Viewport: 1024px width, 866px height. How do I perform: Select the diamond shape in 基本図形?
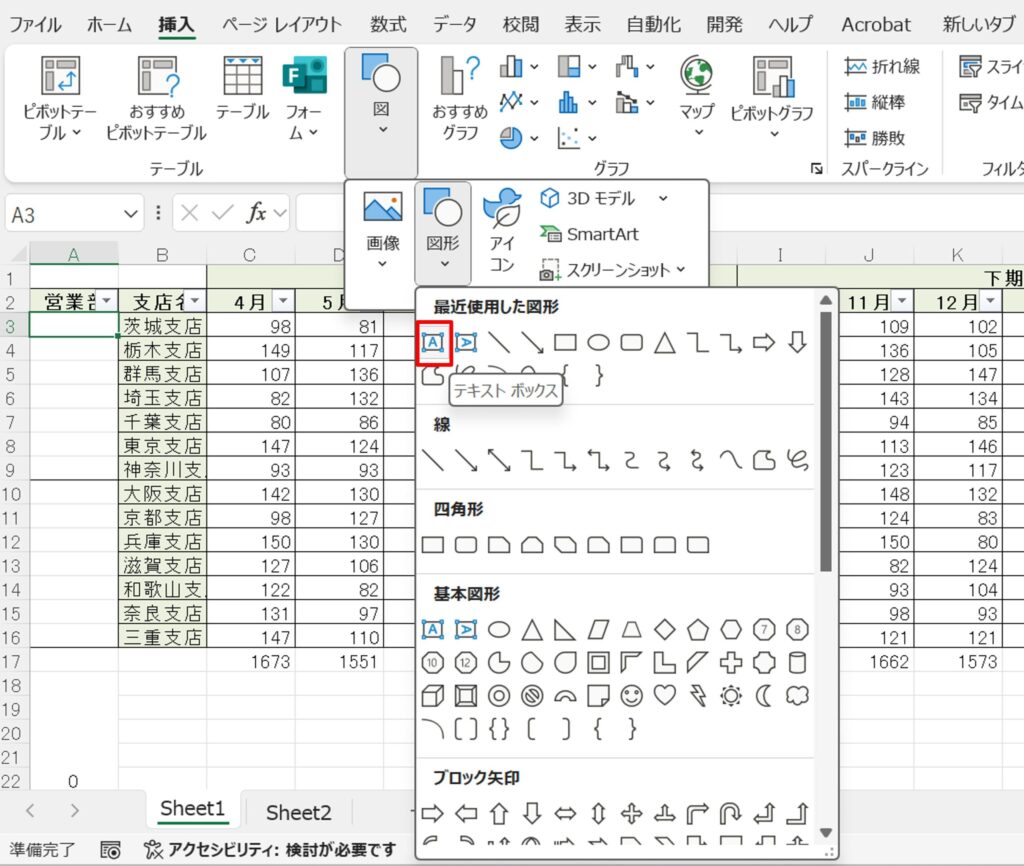(x=665, y=630)
